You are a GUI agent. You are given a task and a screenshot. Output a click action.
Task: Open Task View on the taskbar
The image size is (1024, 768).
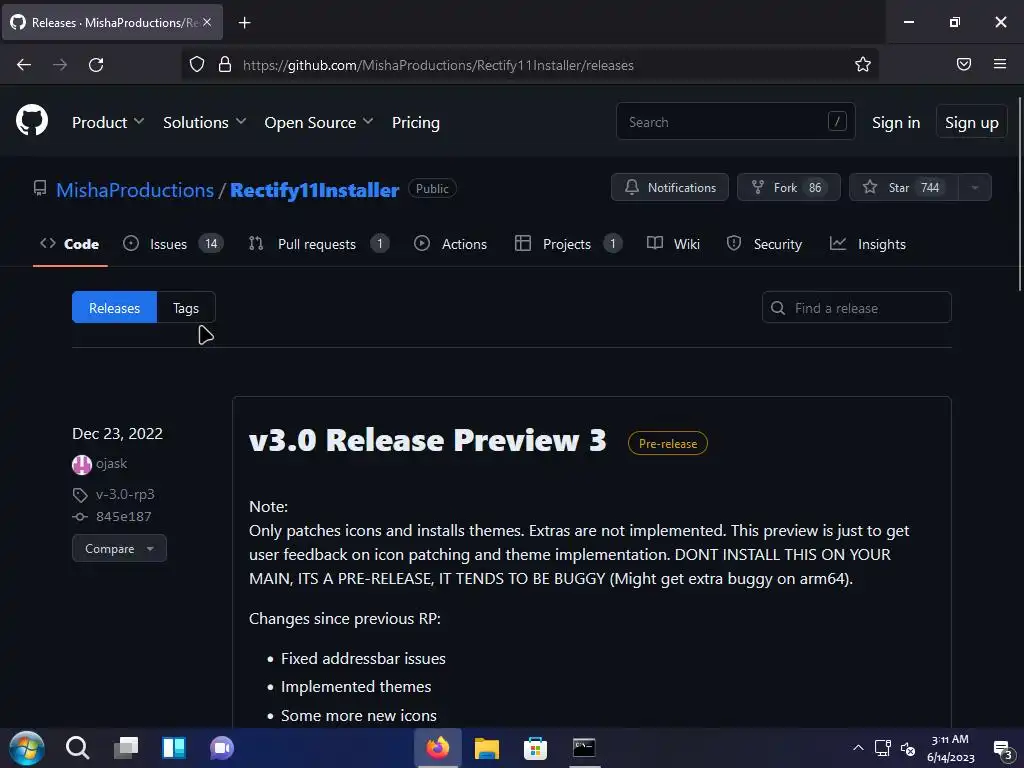click(x=126, y=748)
